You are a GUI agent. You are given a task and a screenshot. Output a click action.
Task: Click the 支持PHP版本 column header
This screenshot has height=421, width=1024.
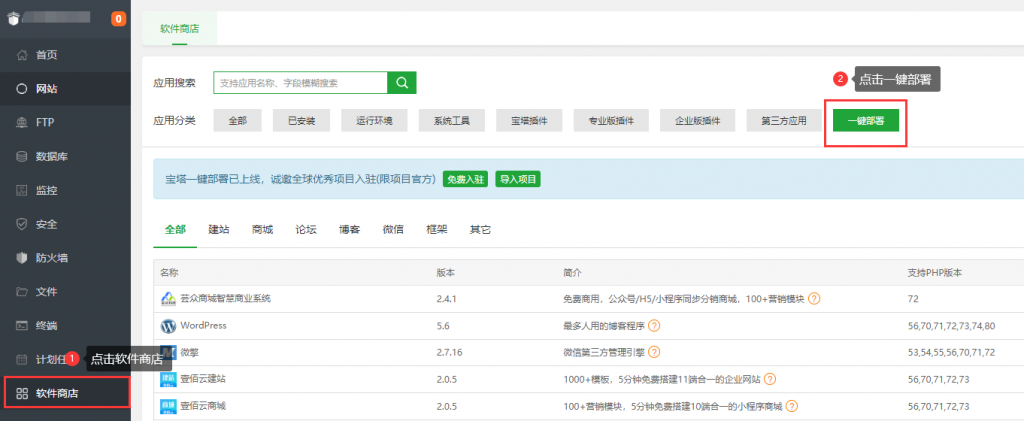tap(935, 273)
